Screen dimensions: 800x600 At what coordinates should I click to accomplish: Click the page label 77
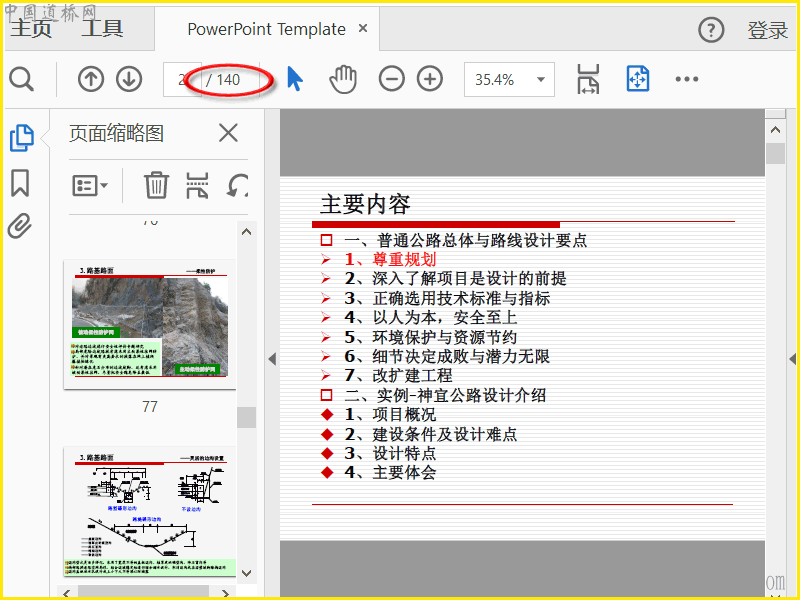(x=149, y=407)
